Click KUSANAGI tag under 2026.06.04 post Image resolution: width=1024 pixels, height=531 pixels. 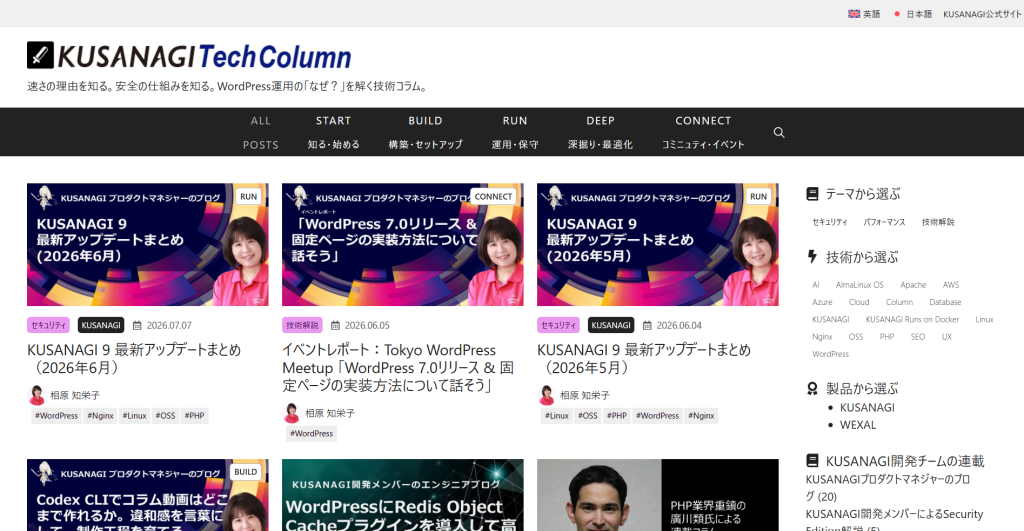[611, 325]
